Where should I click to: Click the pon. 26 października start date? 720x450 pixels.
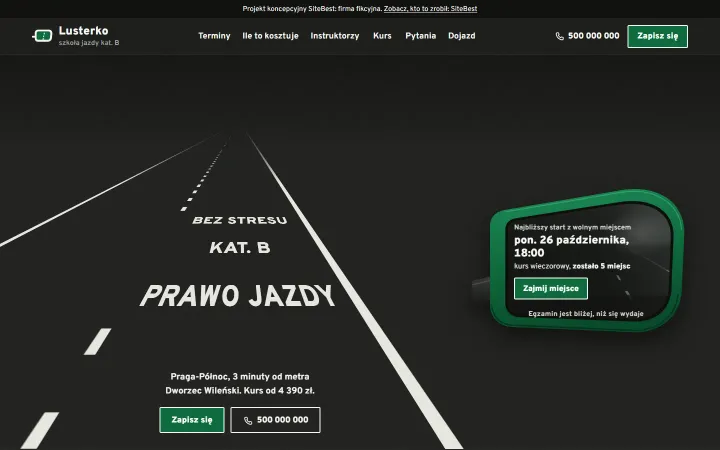571,246
